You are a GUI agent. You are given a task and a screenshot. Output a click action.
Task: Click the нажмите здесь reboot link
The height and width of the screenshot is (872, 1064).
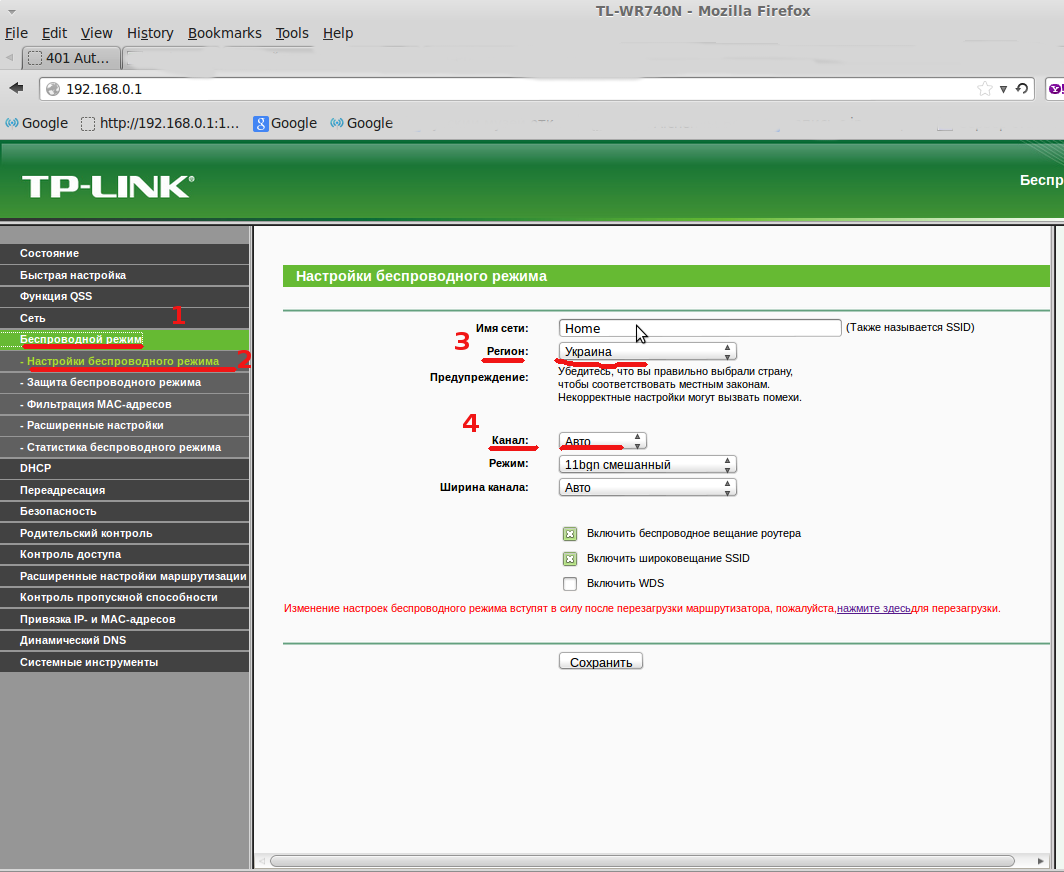[x=874, y=609]
